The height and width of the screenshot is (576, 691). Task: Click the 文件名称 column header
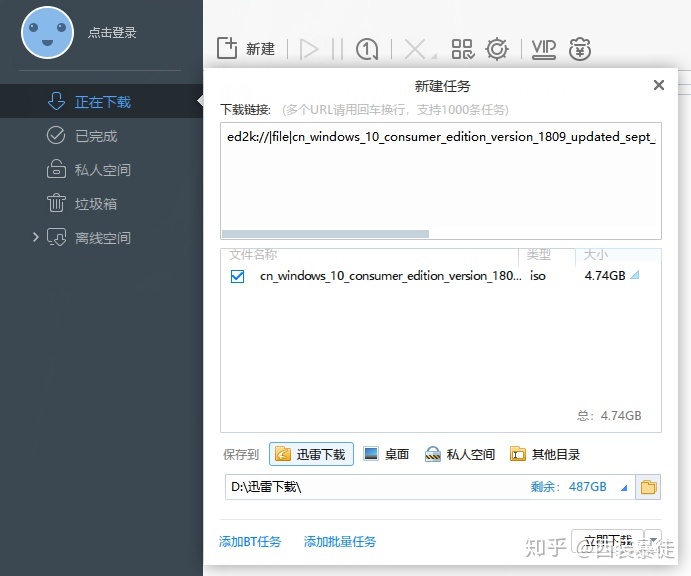253,254
